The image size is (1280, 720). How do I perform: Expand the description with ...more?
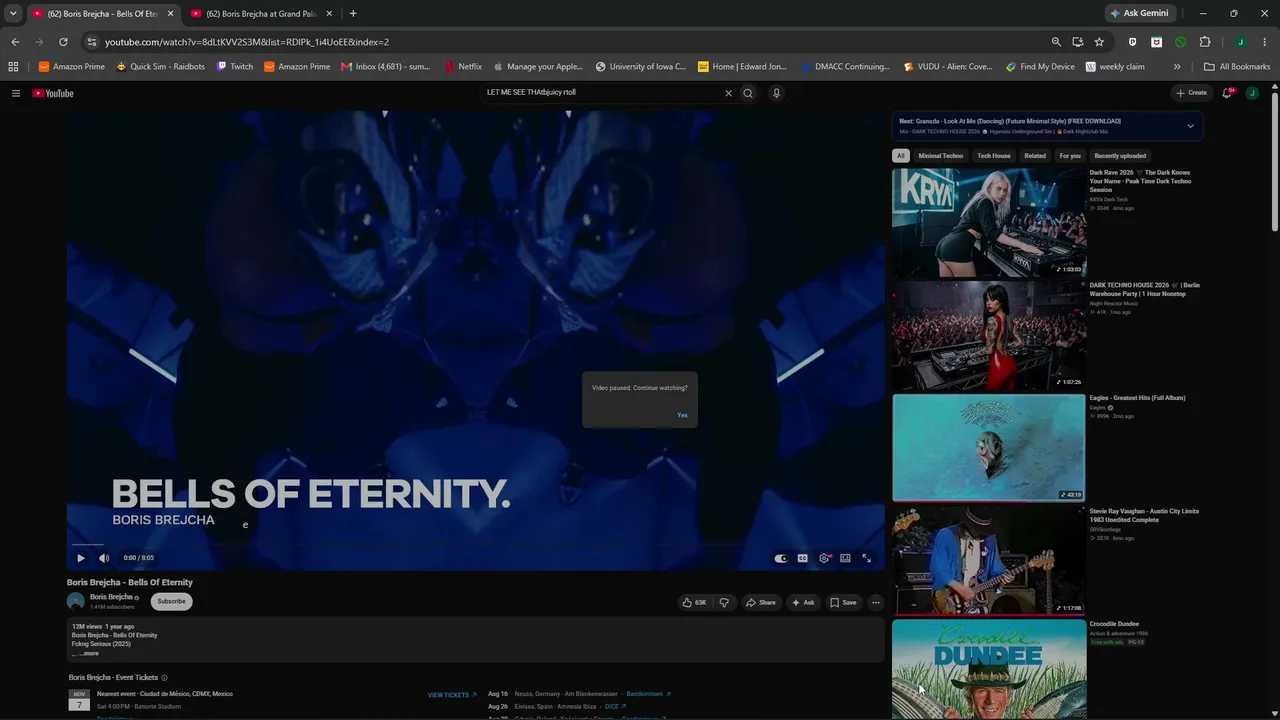tap(90, 653)
